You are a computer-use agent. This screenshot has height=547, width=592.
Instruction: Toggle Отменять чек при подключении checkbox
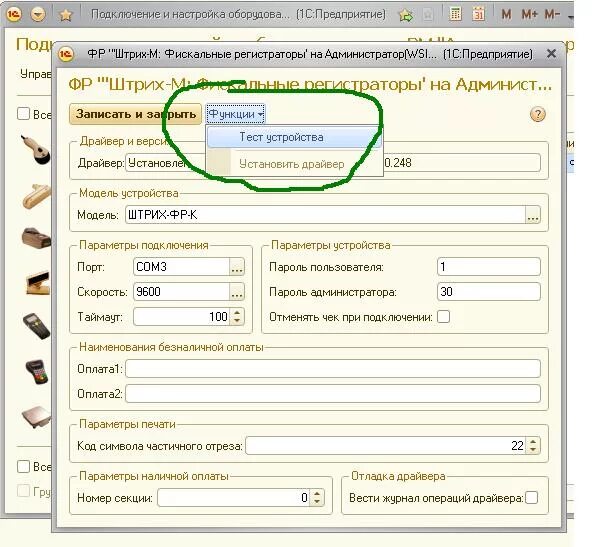pos(444,317)
